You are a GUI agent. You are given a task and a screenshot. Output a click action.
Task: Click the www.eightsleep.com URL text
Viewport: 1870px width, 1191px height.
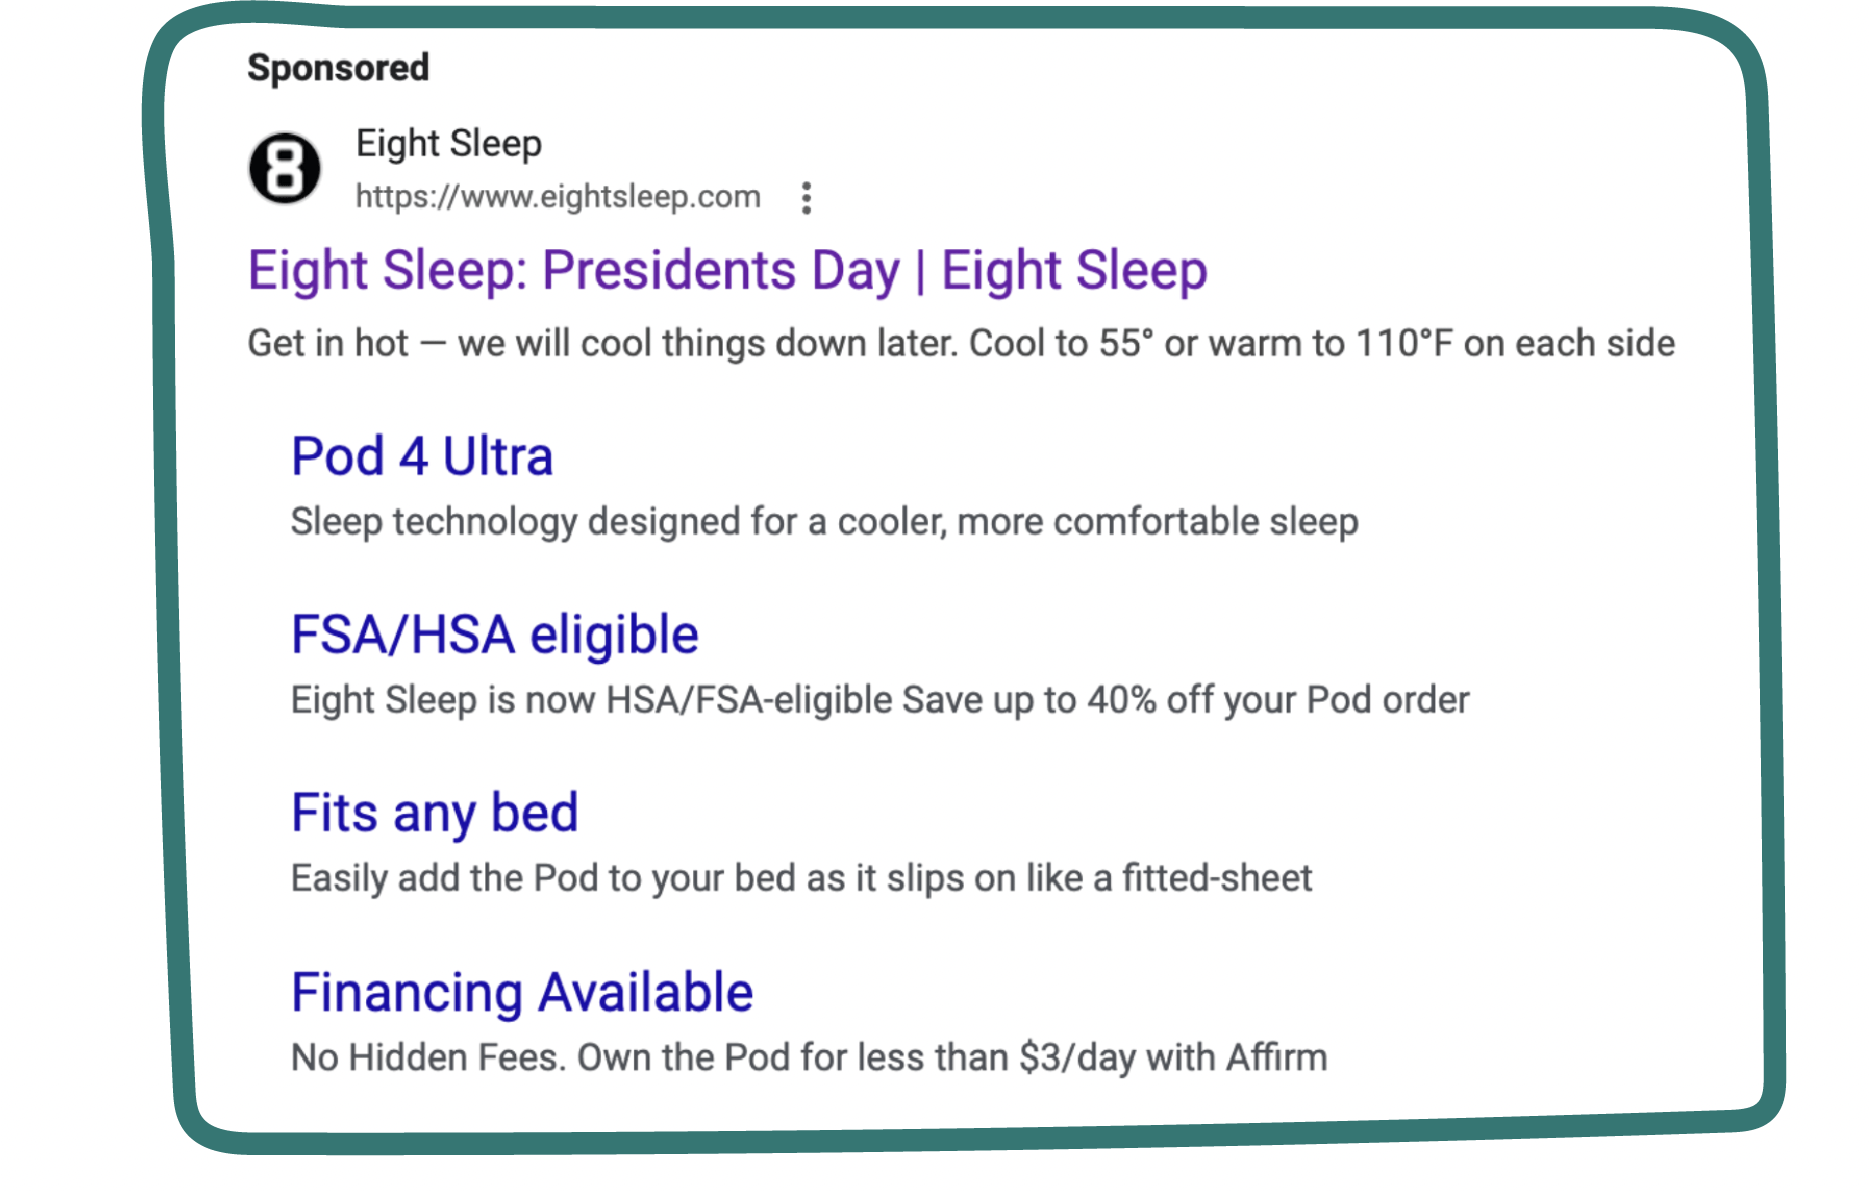click(558, 197)
